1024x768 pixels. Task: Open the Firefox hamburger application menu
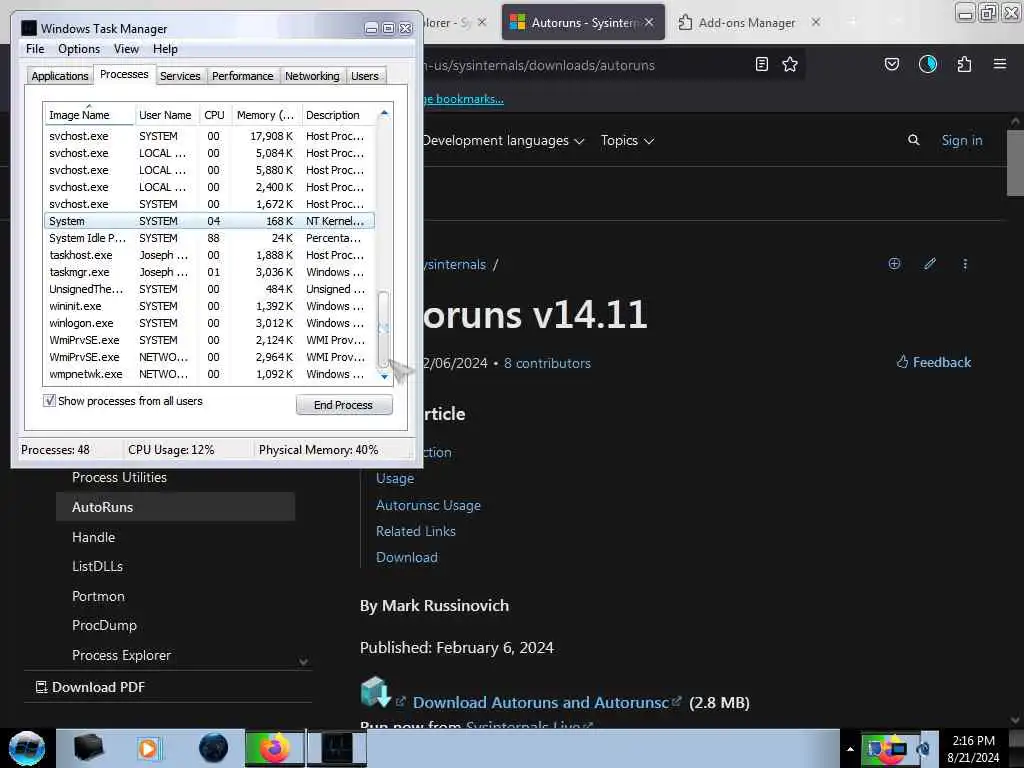pyautogui.click(x=1000, y=64)
